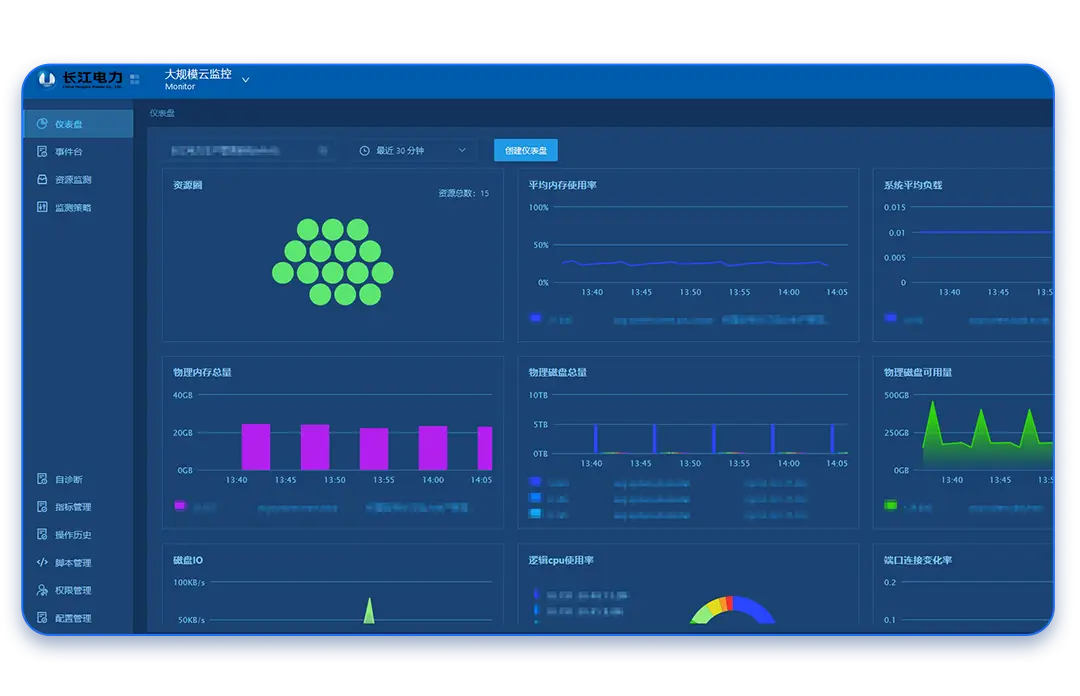Click the clock icon in time range selector
Screen dimensions: 1080x696
pyautogui.click(x=365, y=151)
